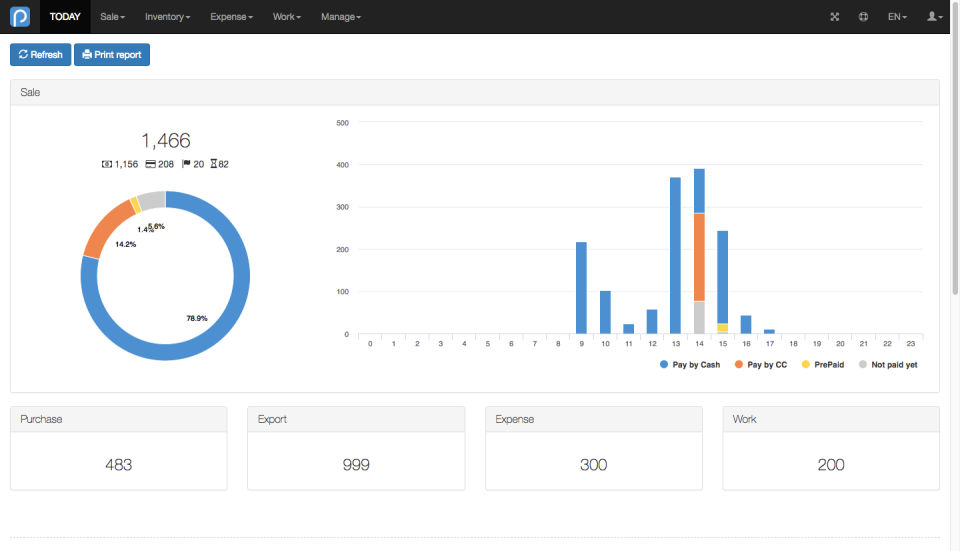Viewport: 960px width, 551px height.
Task: Click the app logo icon
Action: [x=20, y=17]
